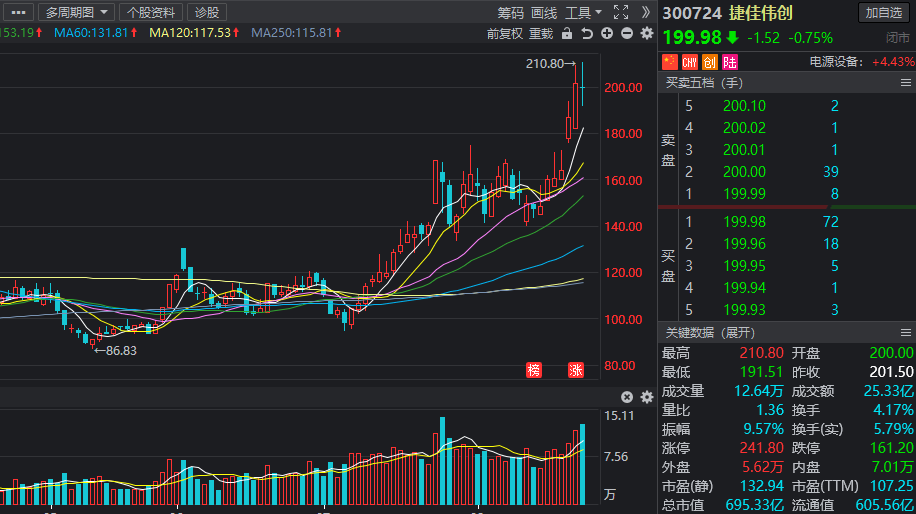Viewport: 916px width, 514px height.
Task: Click current price 199.98 display
Action: 692,37
